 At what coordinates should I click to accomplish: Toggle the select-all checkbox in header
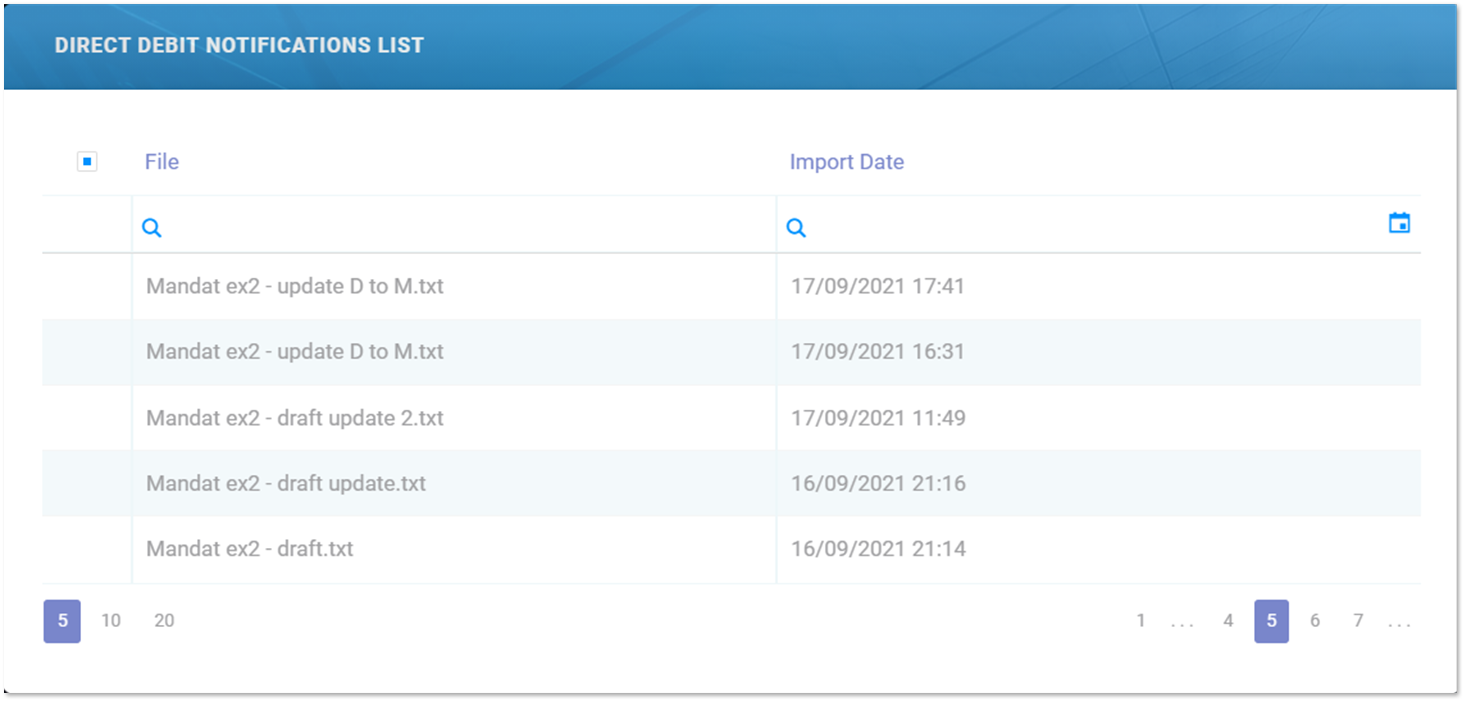[x=87, y=161]
